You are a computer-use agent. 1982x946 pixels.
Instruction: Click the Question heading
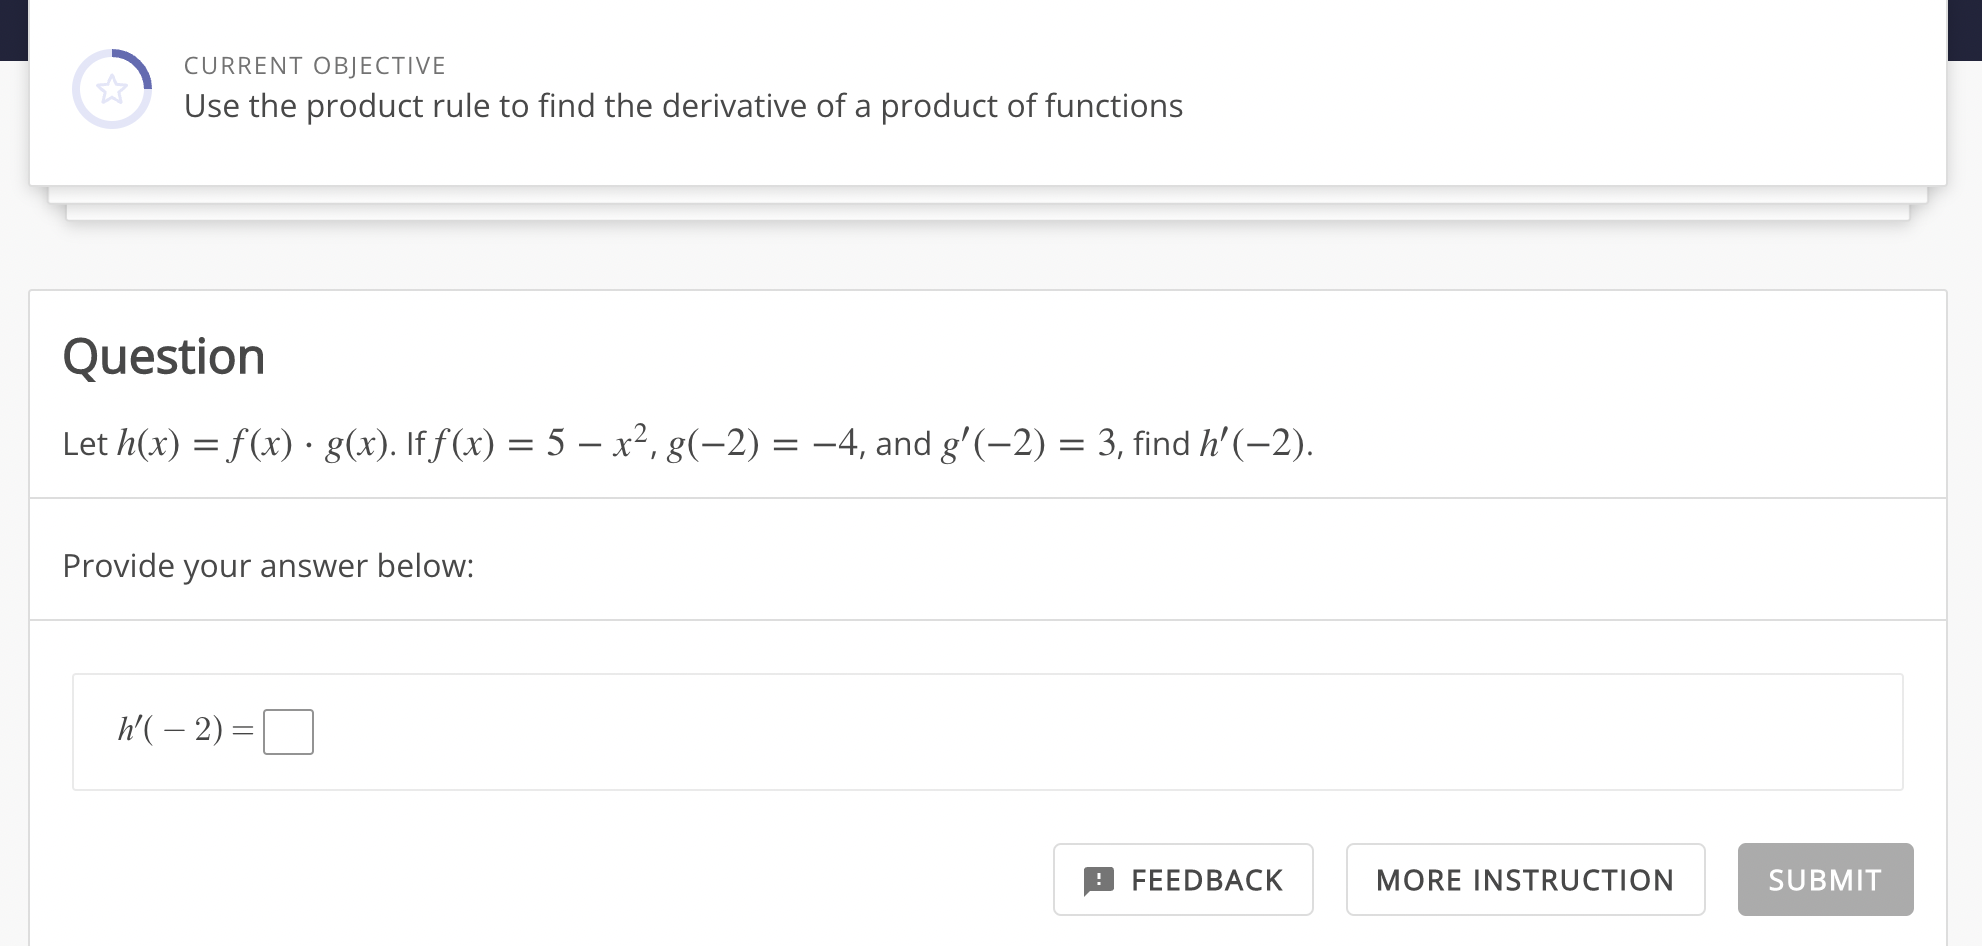[x=163, y=355]
